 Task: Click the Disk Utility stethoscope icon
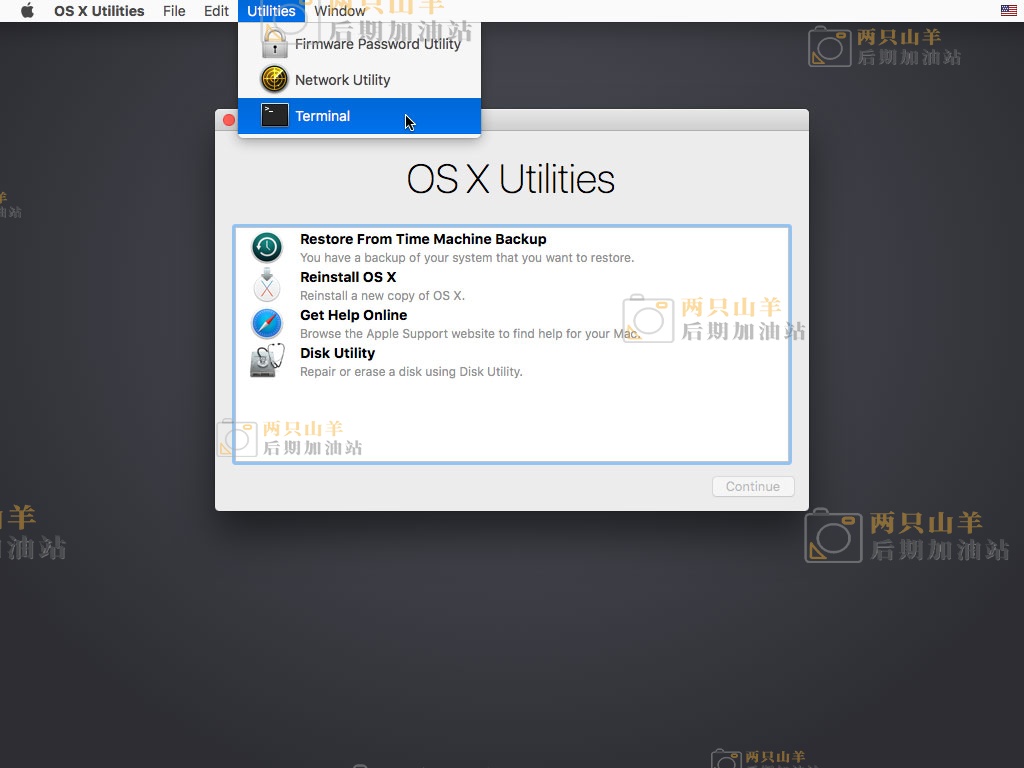pos(267,361)
